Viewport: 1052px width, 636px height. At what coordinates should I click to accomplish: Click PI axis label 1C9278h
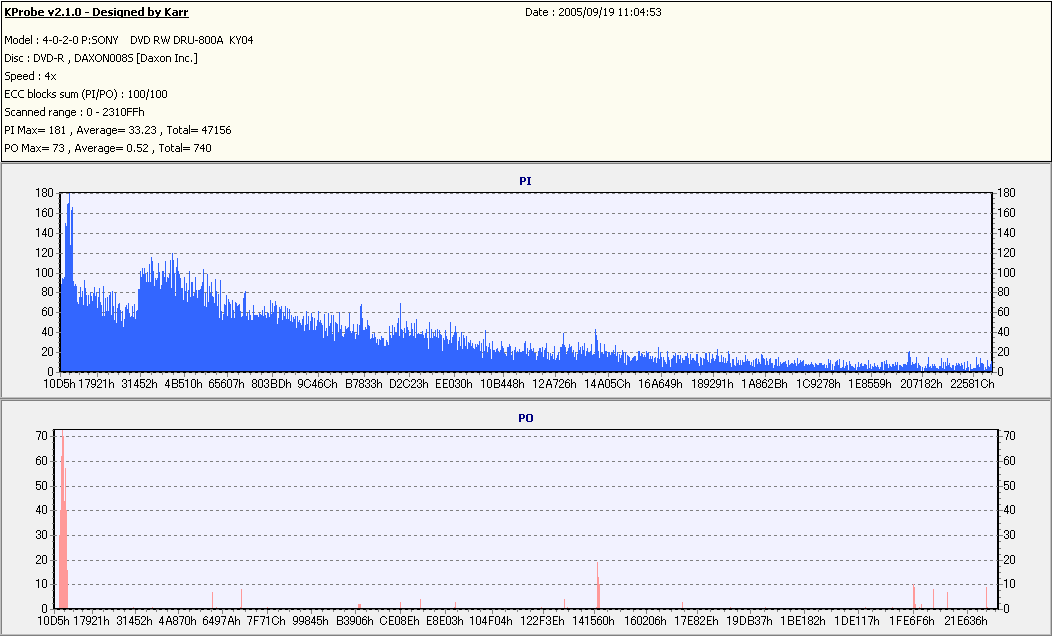[x=818, y=384]
